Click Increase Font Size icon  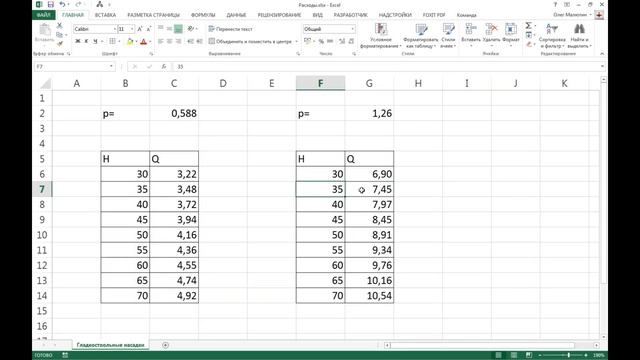coord(140,29)
